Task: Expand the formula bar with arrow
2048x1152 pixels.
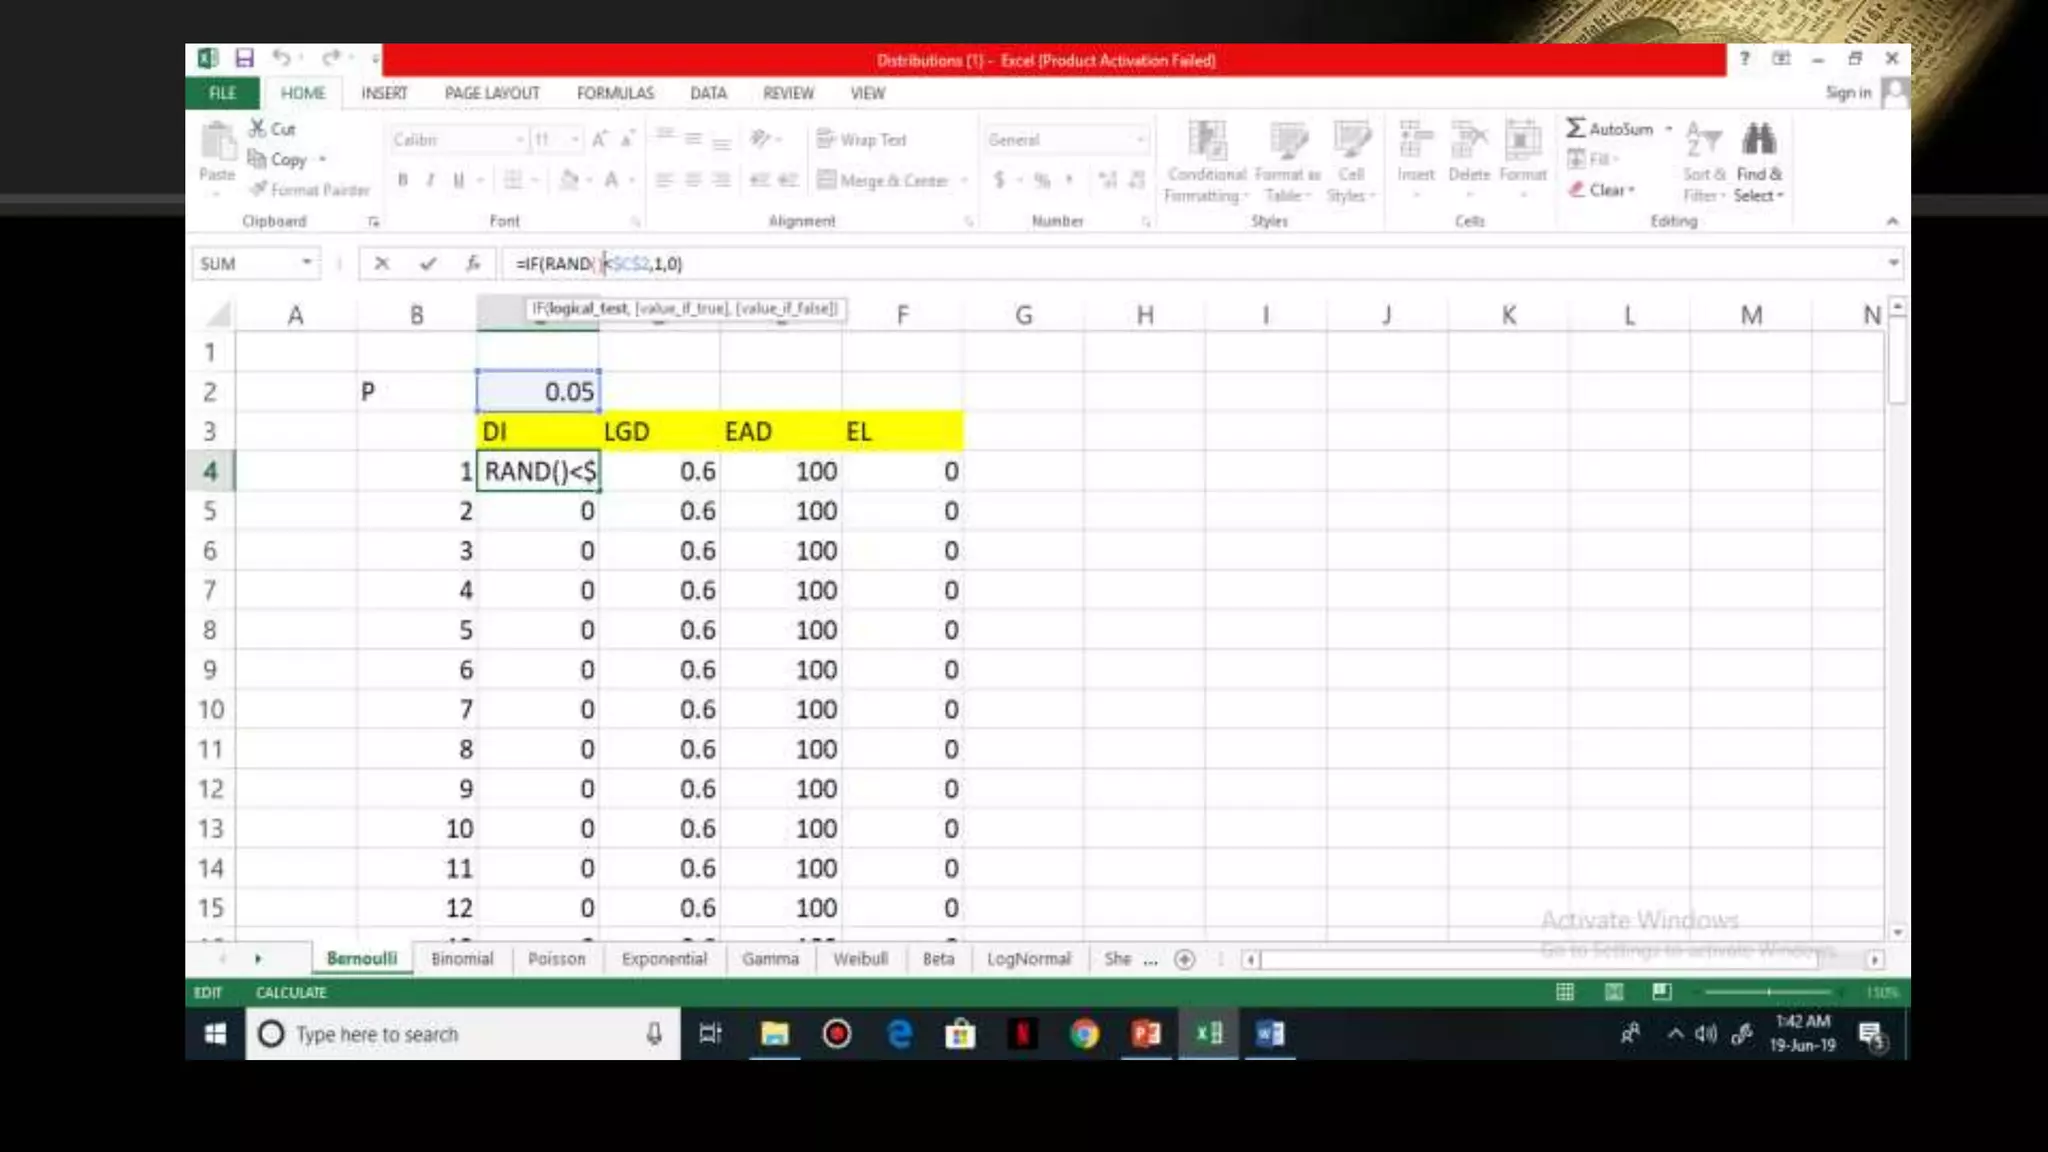Action: (x=1893, y=263)
